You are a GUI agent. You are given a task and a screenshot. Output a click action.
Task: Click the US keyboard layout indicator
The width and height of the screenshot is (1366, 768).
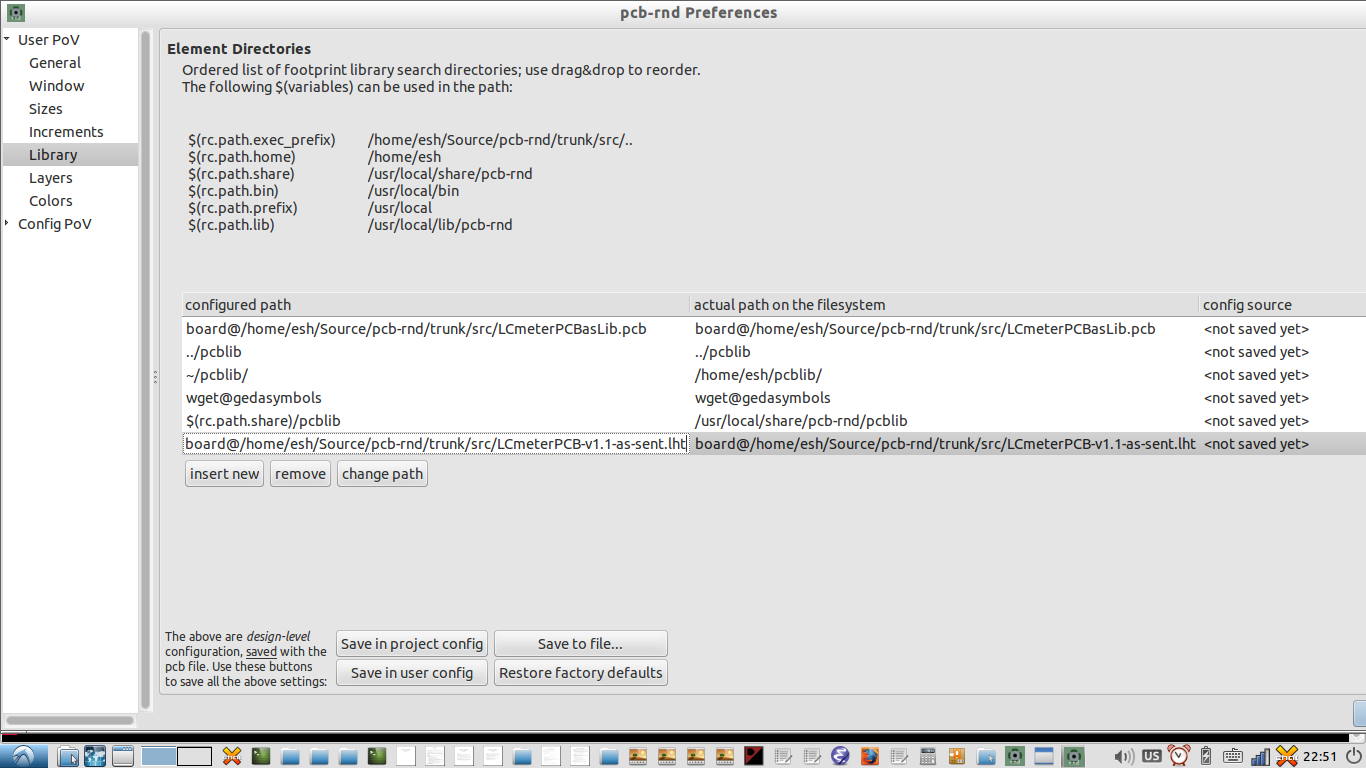[1152, 756]
